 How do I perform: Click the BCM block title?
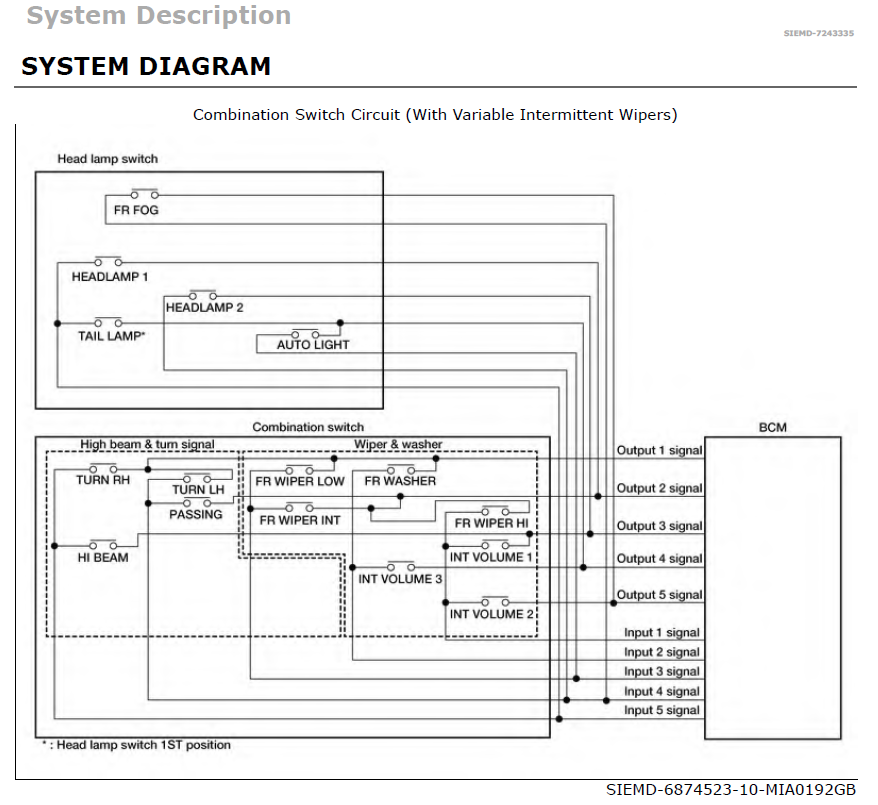[x=772, y=427]
